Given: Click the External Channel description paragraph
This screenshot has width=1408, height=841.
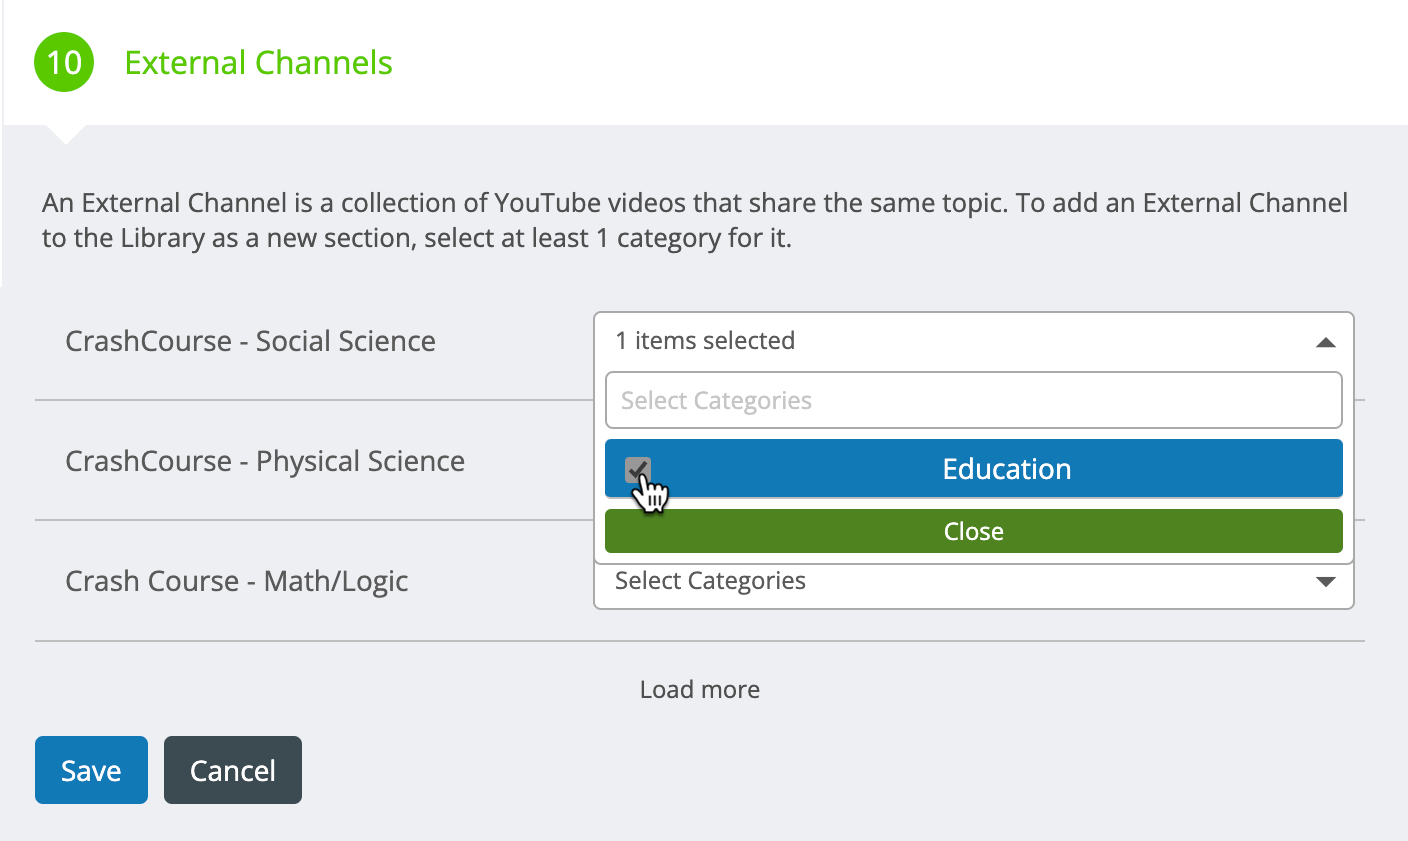Looking at the screenshot, I should 695,220.
